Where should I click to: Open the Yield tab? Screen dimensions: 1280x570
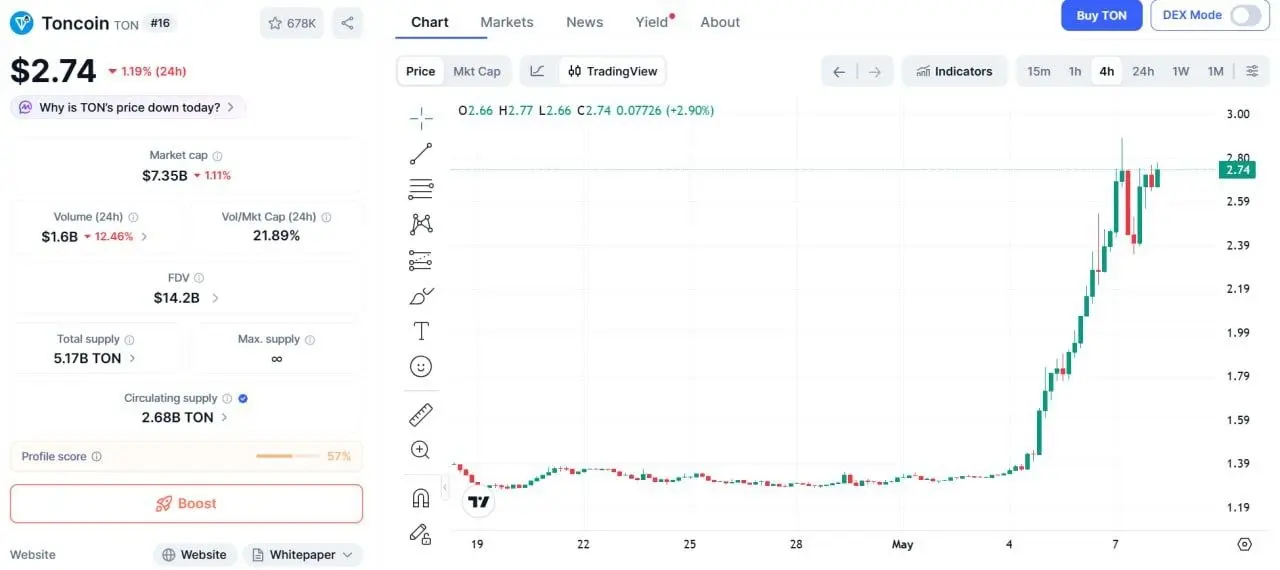(652, 22)
